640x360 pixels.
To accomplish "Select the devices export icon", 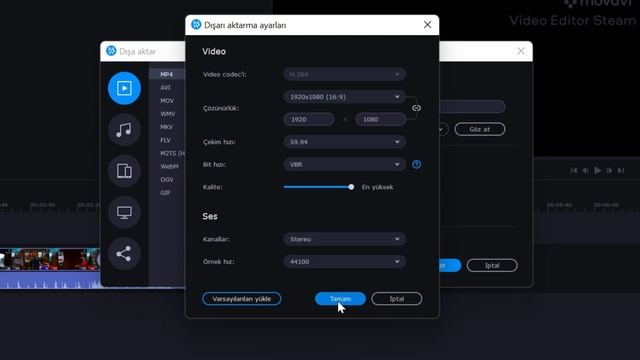I will click(124, 171).
